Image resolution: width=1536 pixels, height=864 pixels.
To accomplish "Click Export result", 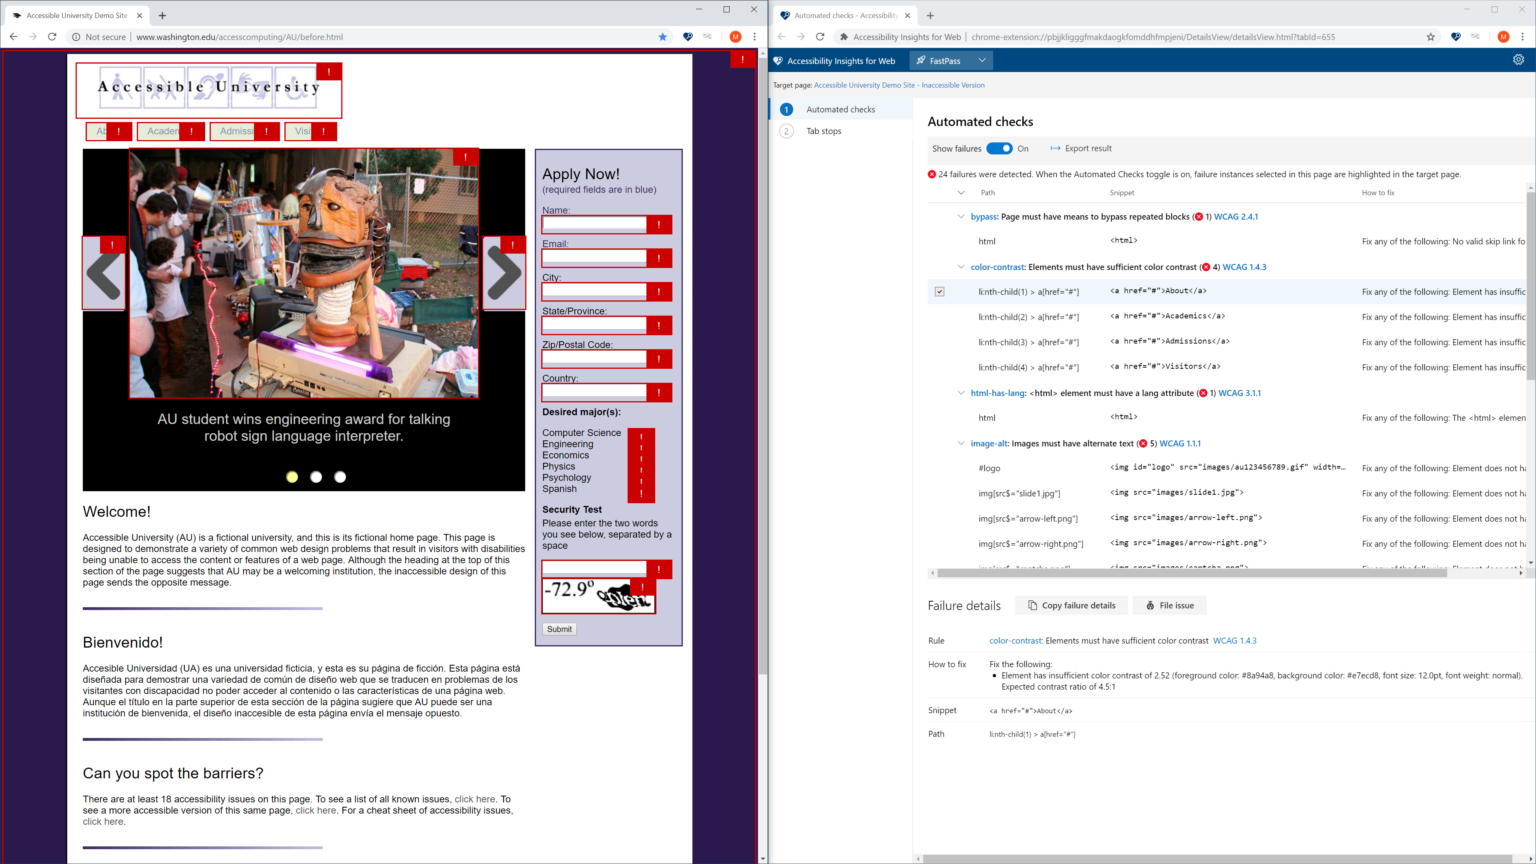I will [1081, 148].
